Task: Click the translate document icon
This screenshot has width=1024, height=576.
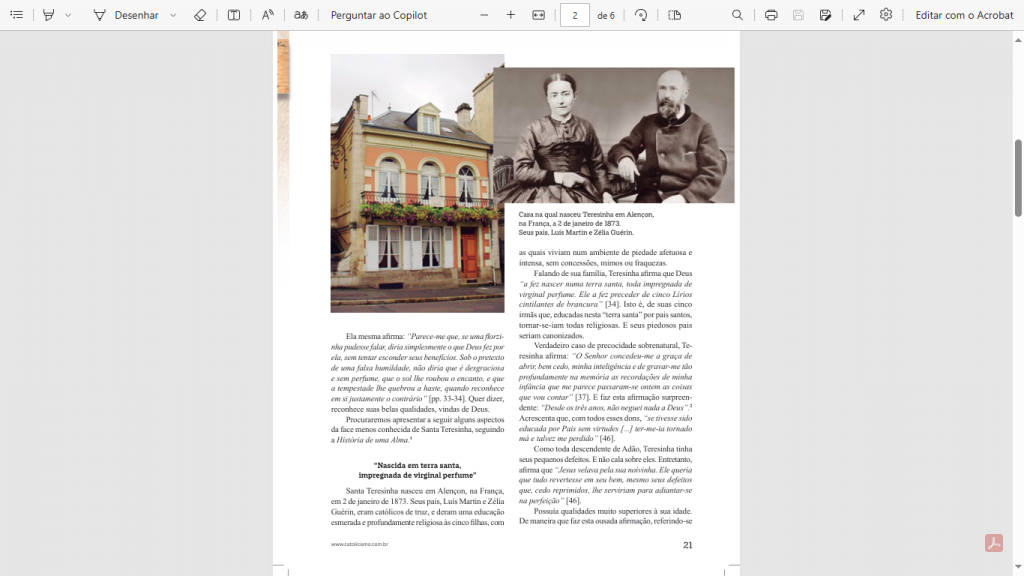Action: (x=301, y=15)
